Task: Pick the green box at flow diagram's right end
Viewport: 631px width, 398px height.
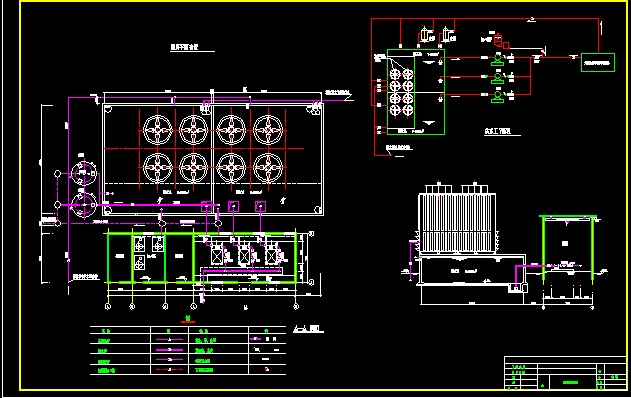Action: [598, 62]
